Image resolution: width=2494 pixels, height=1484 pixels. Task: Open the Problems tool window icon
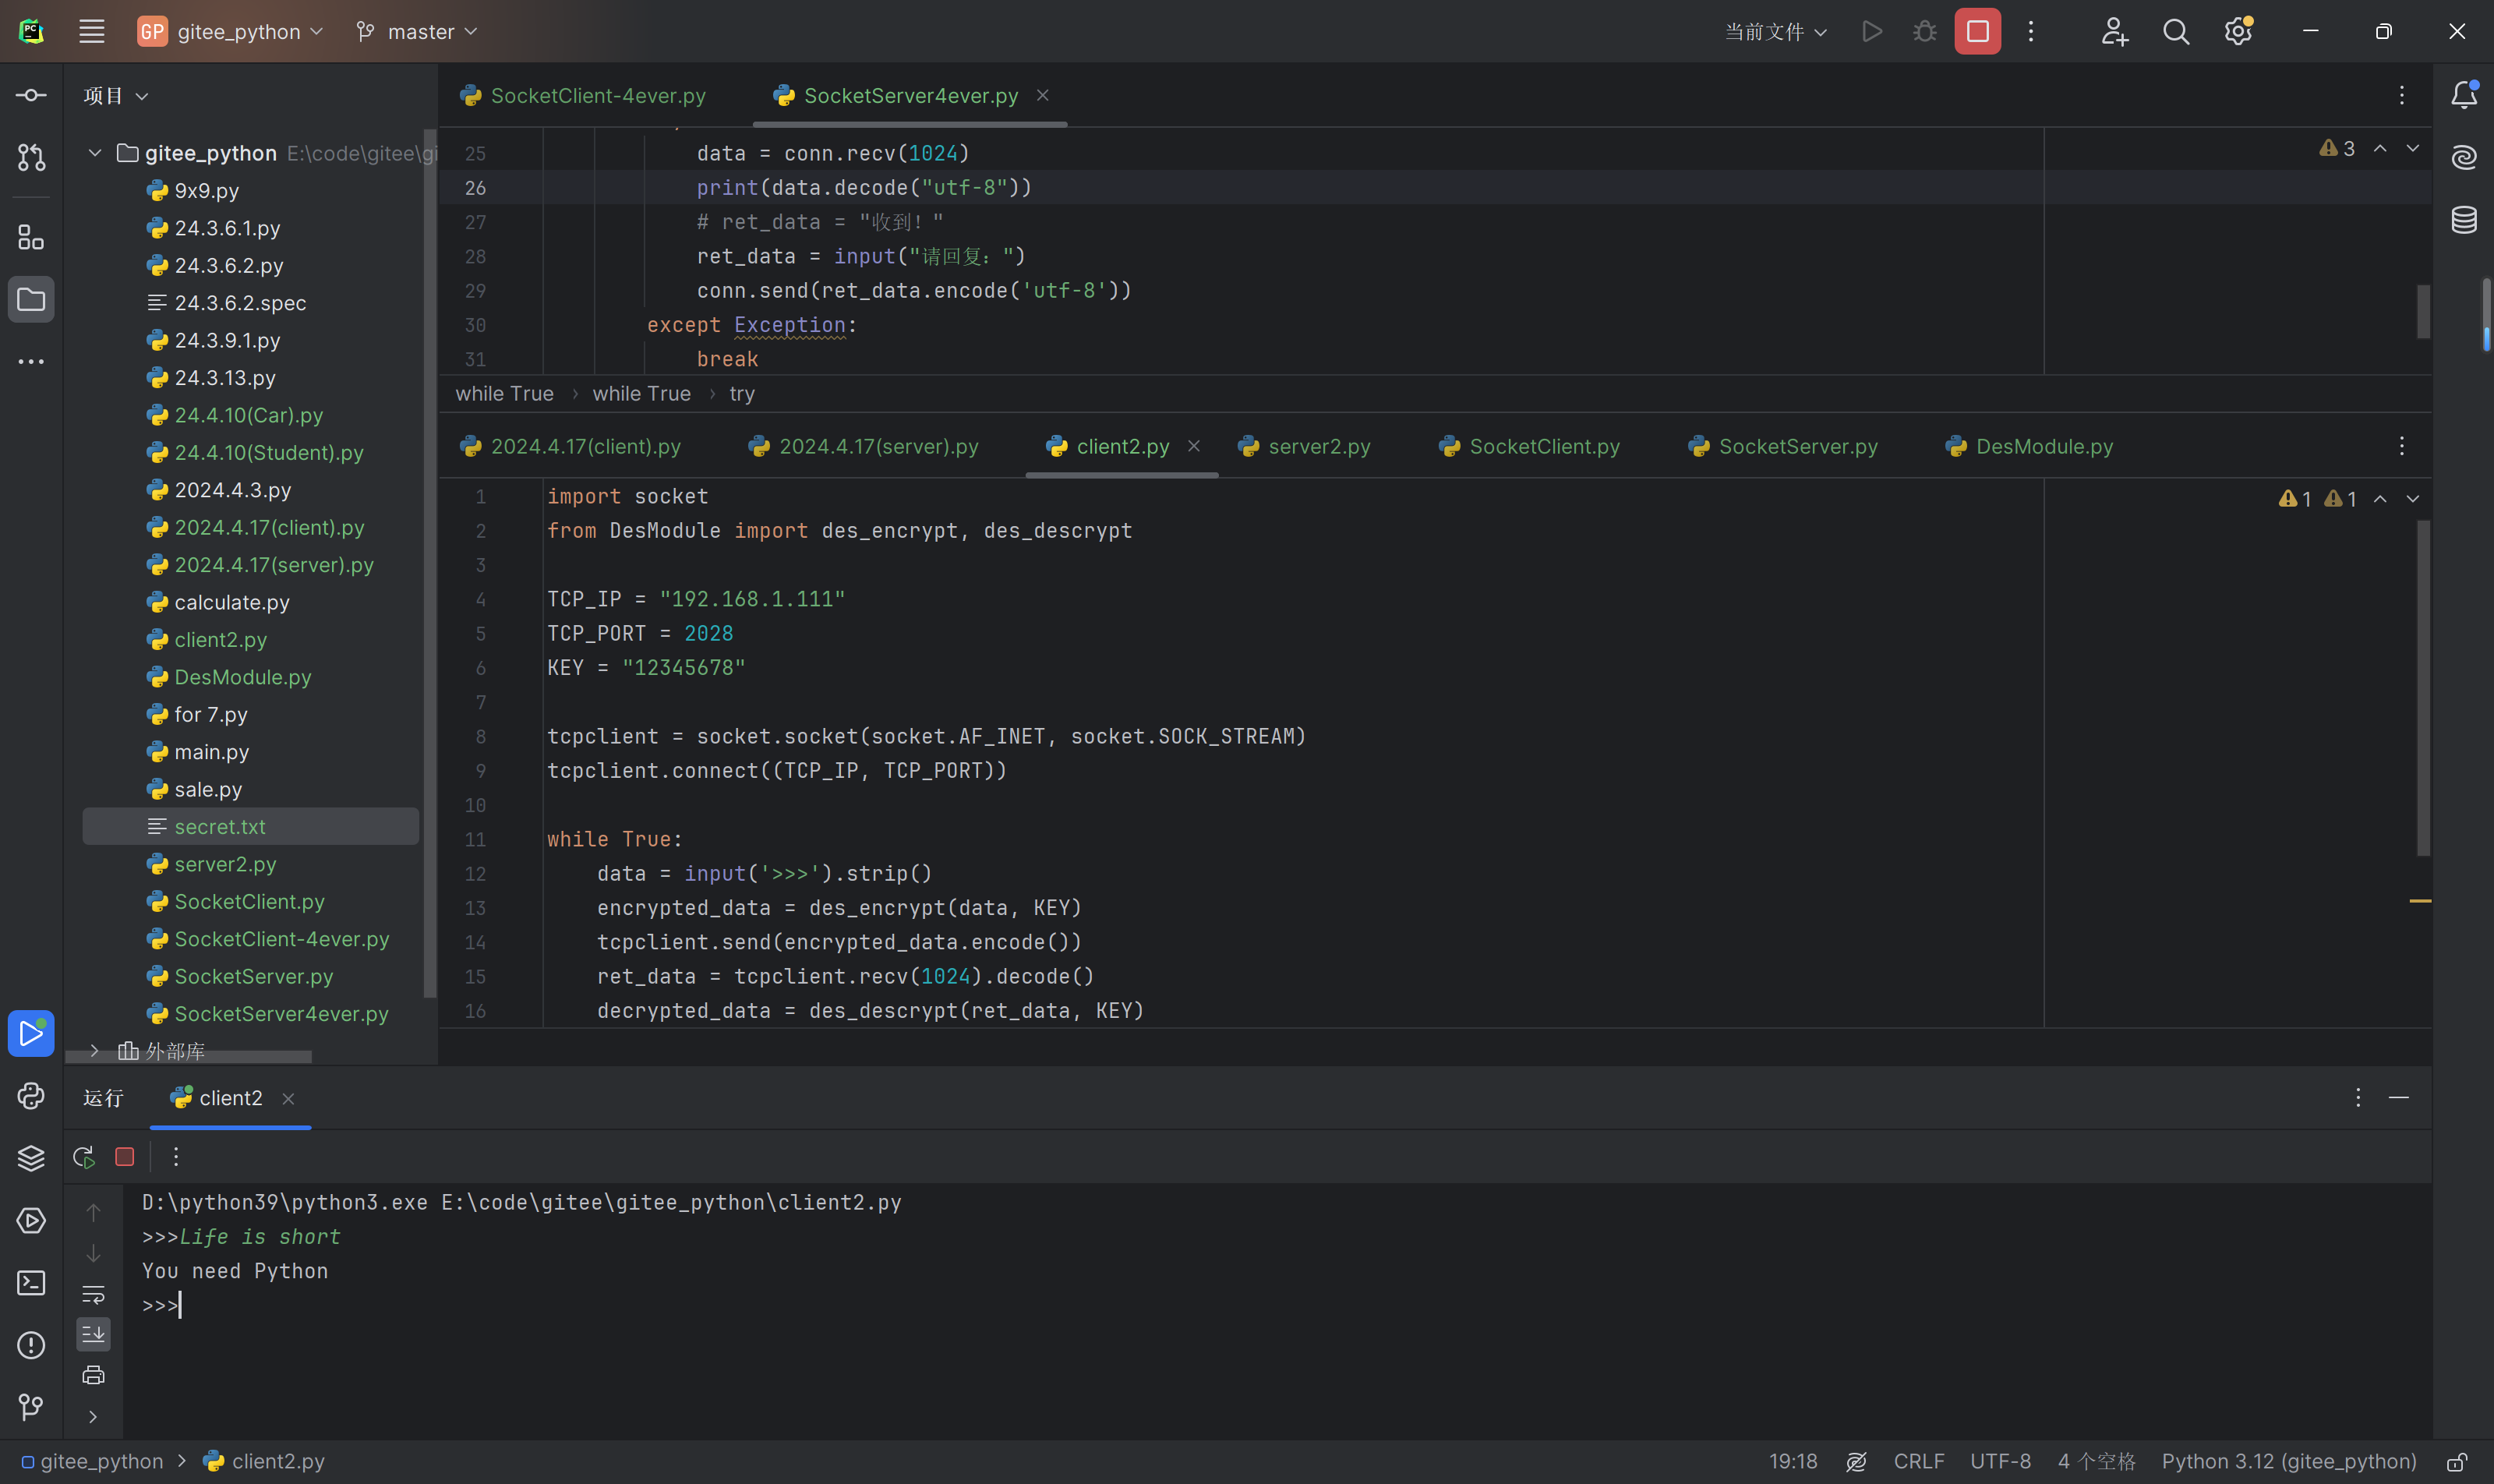tap(31, 1345)
